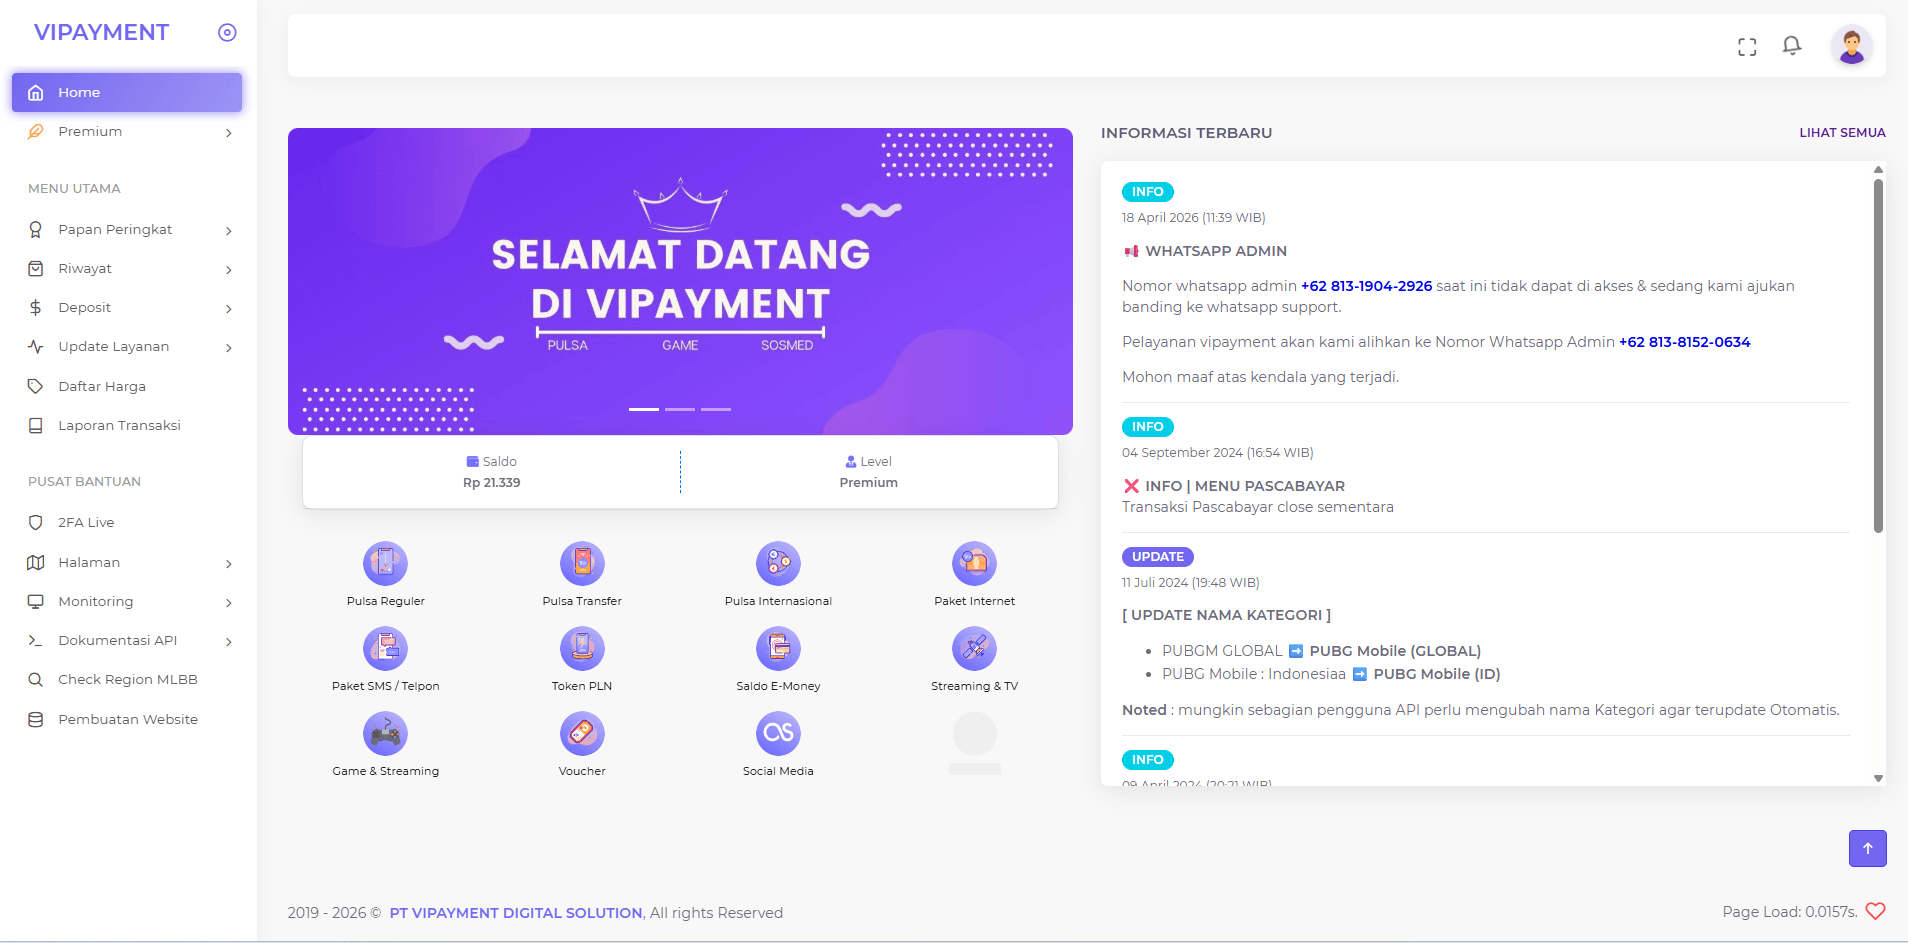
Task: Open the Pembuatan Website menu item
Action: 127,719
